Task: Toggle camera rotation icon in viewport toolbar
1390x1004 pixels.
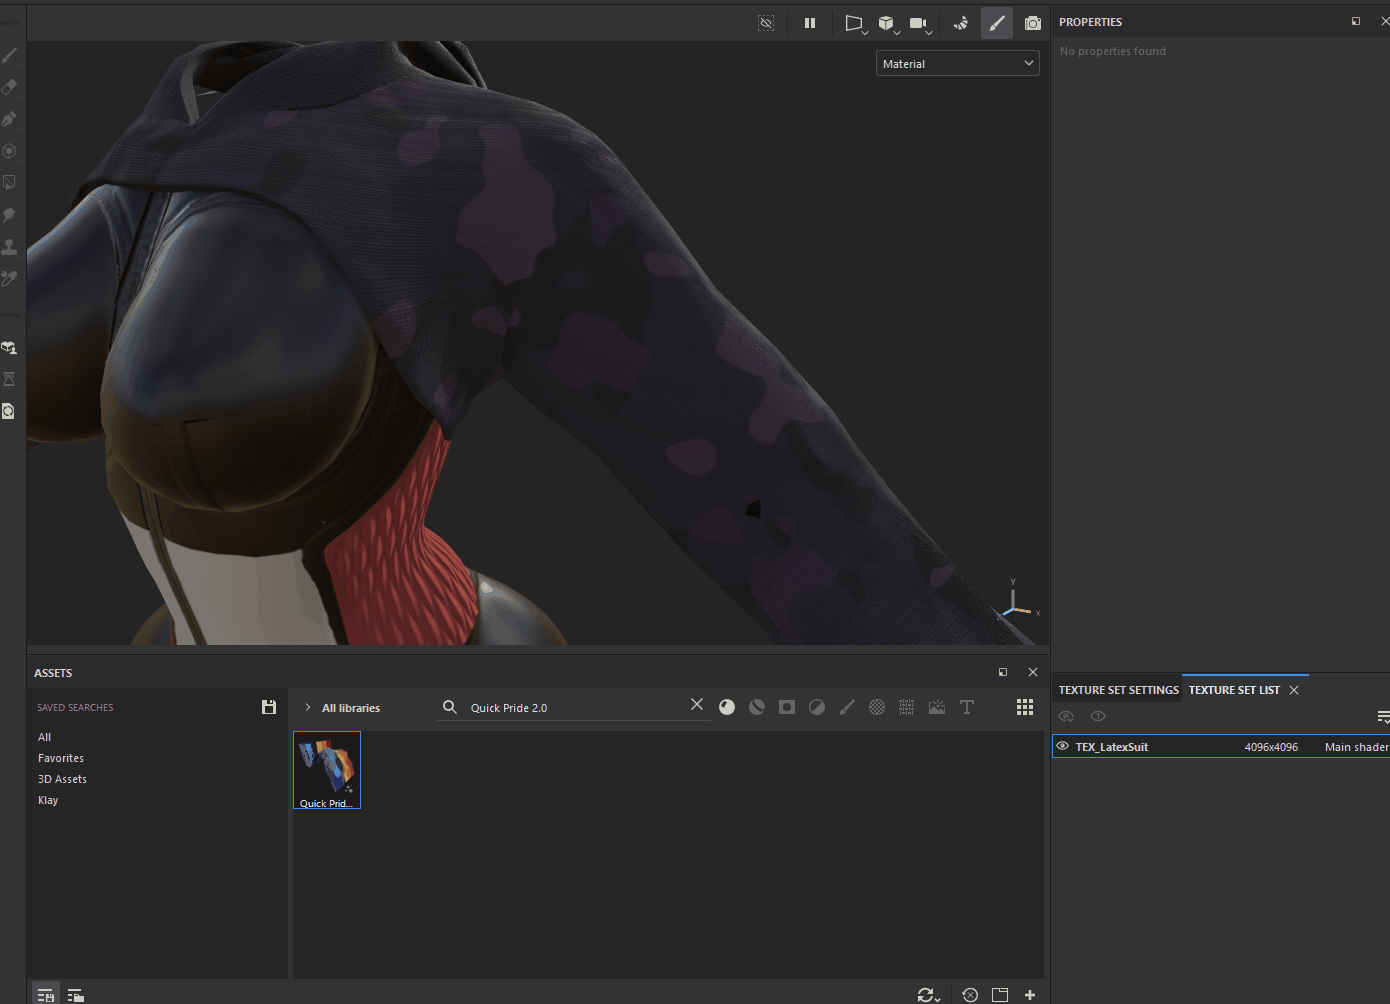Action: (961, 23)
